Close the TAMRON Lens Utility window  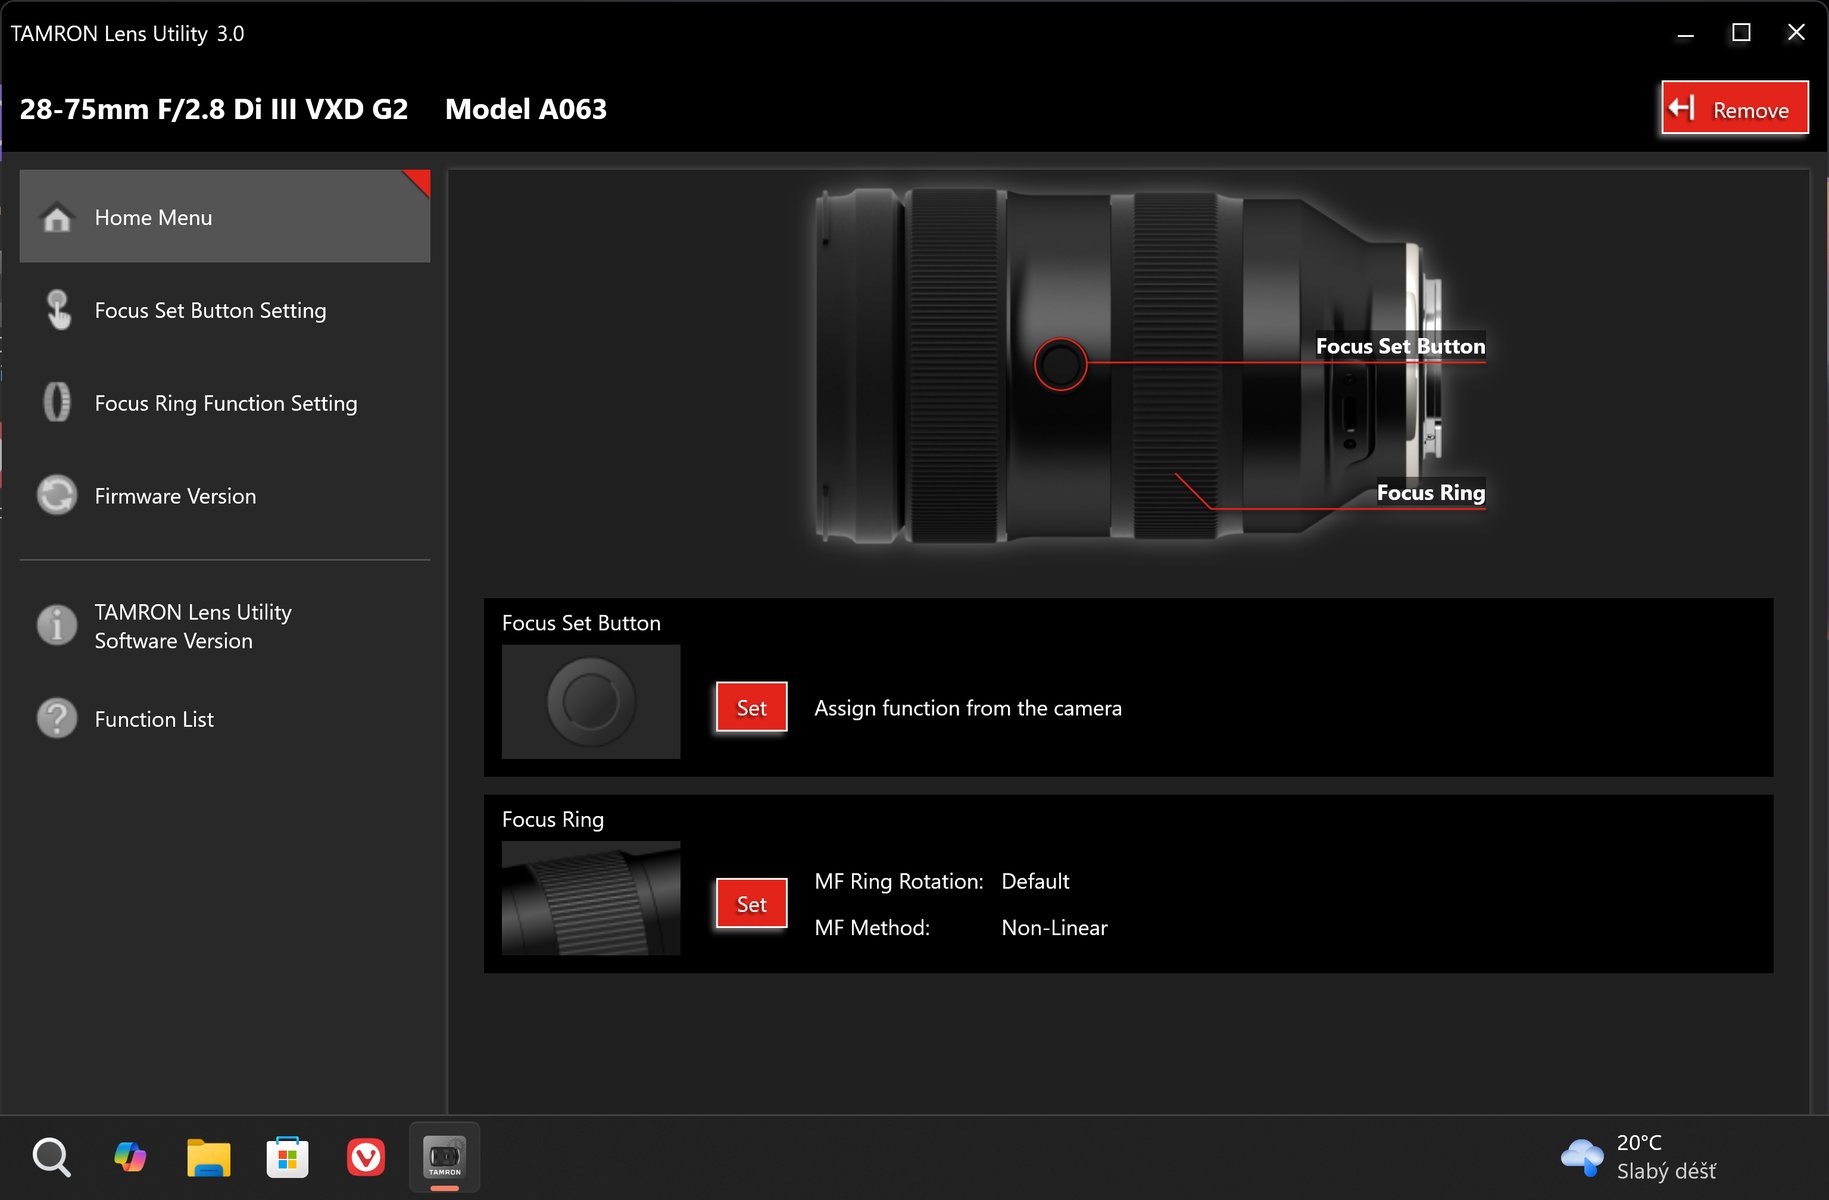1796,33
